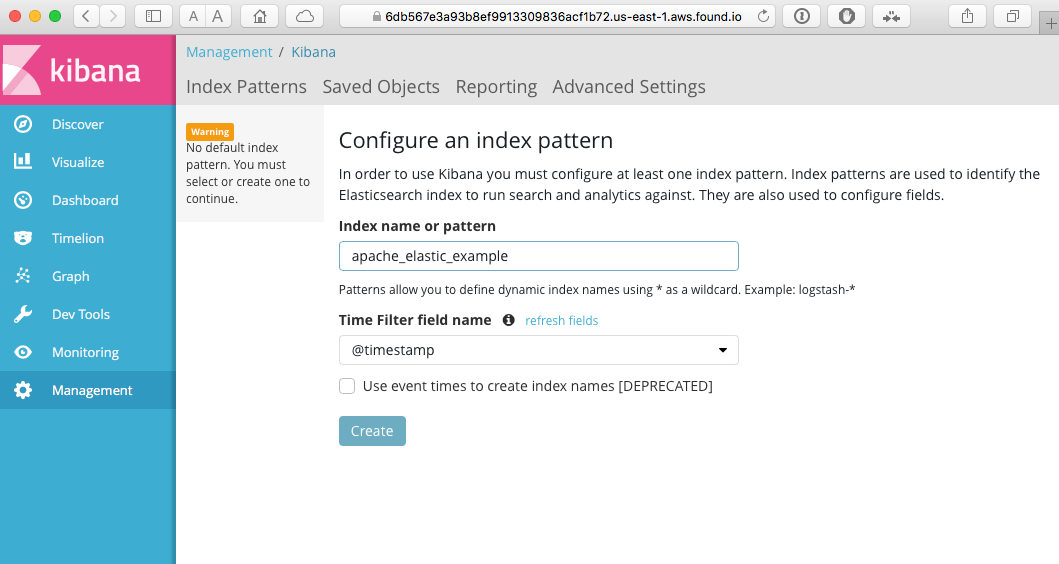Open a new Safari tab
Screen dimensions: 1059x564
1050,24
